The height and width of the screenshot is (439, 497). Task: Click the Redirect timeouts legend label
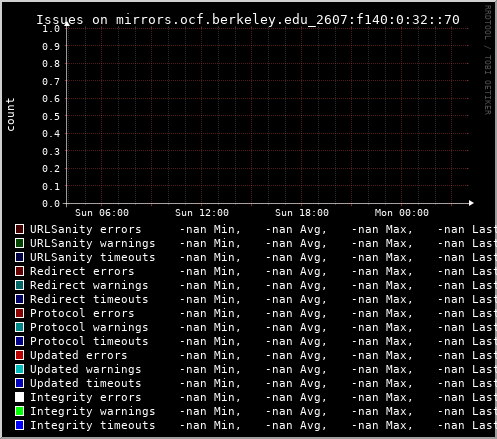tap(89, 299)
